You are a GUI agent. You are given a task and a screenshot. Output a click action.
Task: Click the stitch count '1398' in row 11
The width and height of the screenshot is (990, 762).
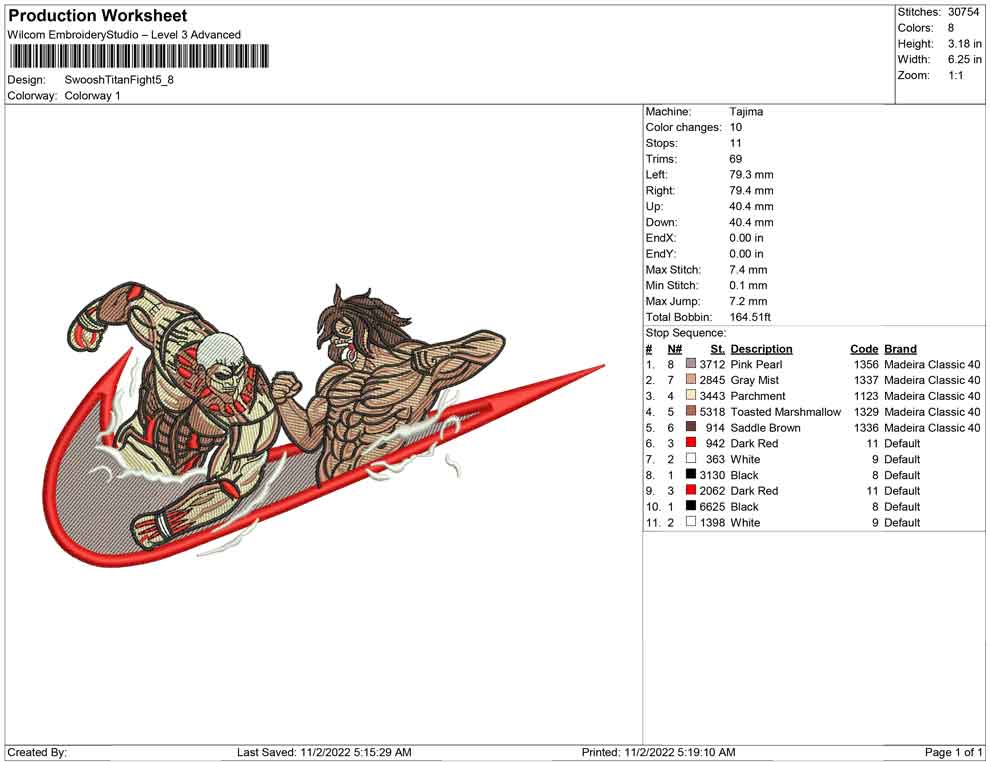712,522
